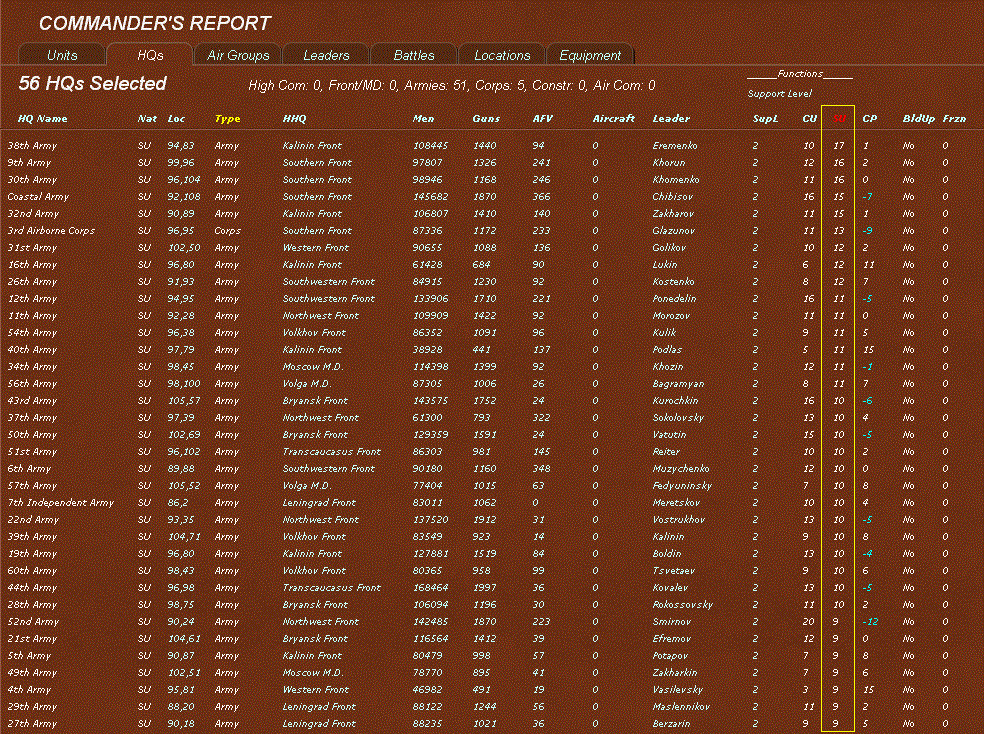The width and height of the screenshot is (984, 734).
Task: Switch to the Leaders tab
Action: click(325, 55)
